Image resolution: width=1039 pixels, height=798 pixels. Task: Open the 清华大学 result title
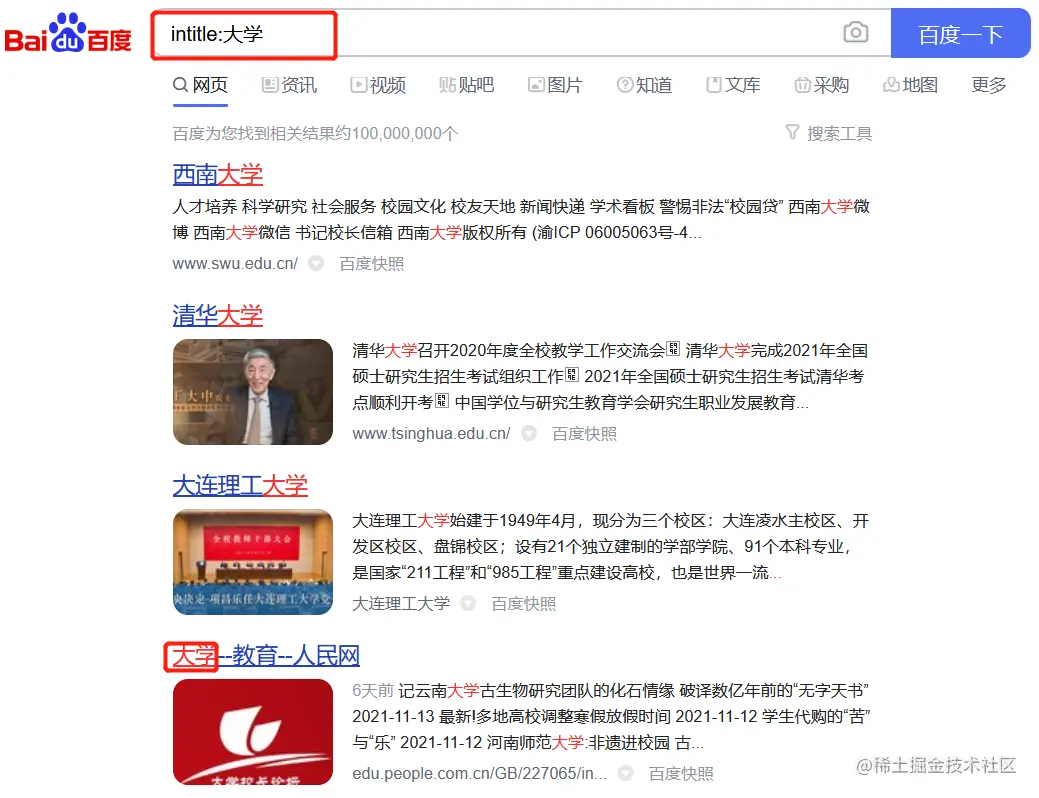point(217,315)
